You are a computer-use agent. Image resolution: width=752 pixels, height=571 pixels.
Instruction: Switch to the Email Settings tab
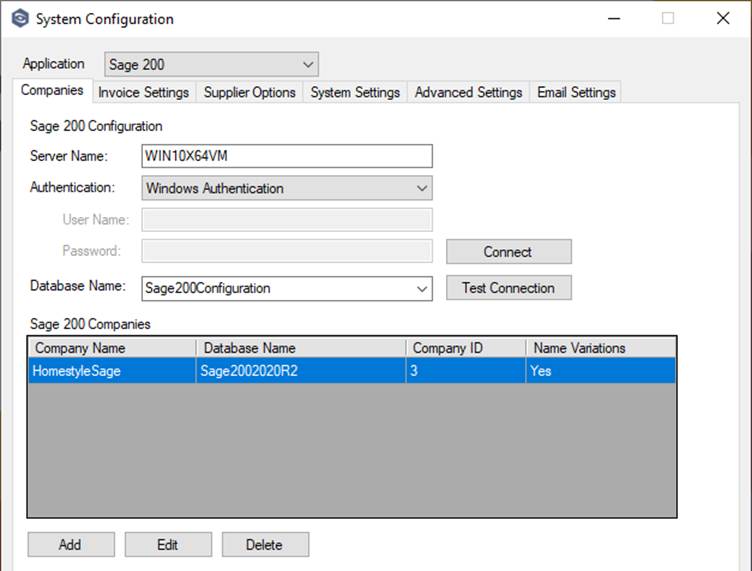(x=576, y=93)
